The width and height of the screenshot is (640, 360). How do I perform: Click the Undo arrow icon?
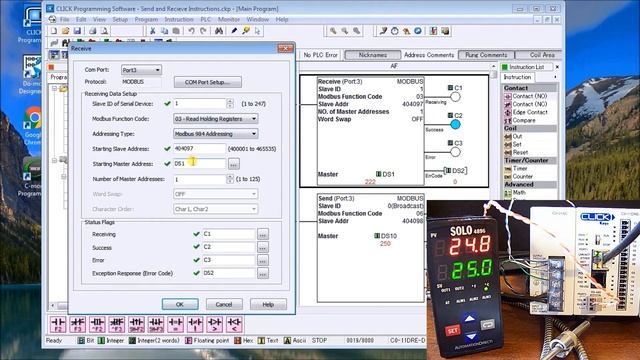pyautogui.click(x=191, y=31)
